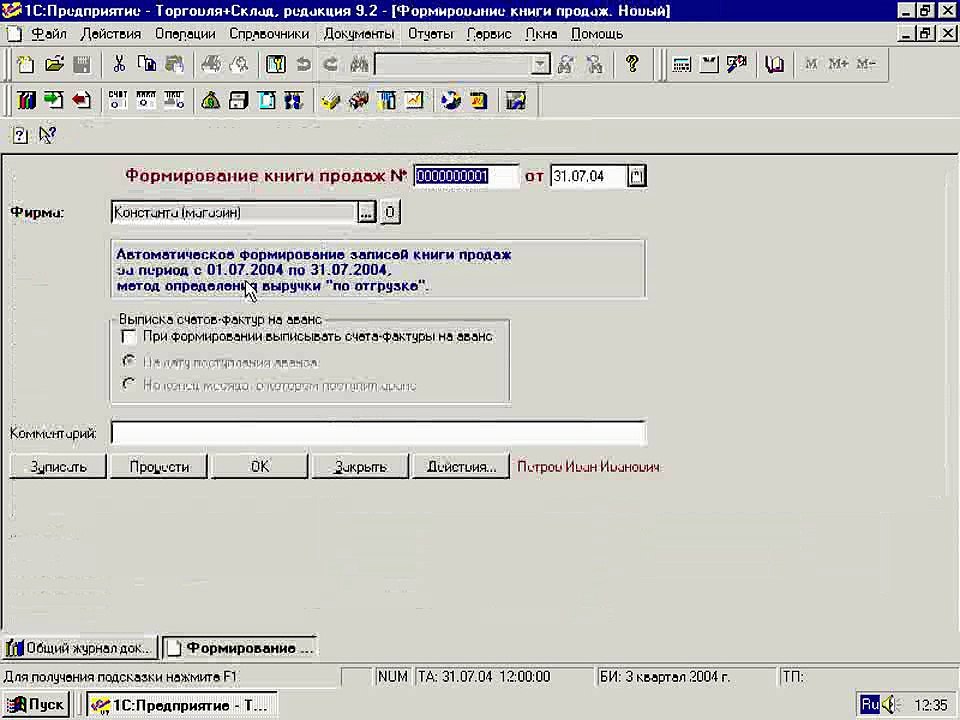The image size is (960, 720).
Task: Open the Файл menu
Action: (48, 34)
